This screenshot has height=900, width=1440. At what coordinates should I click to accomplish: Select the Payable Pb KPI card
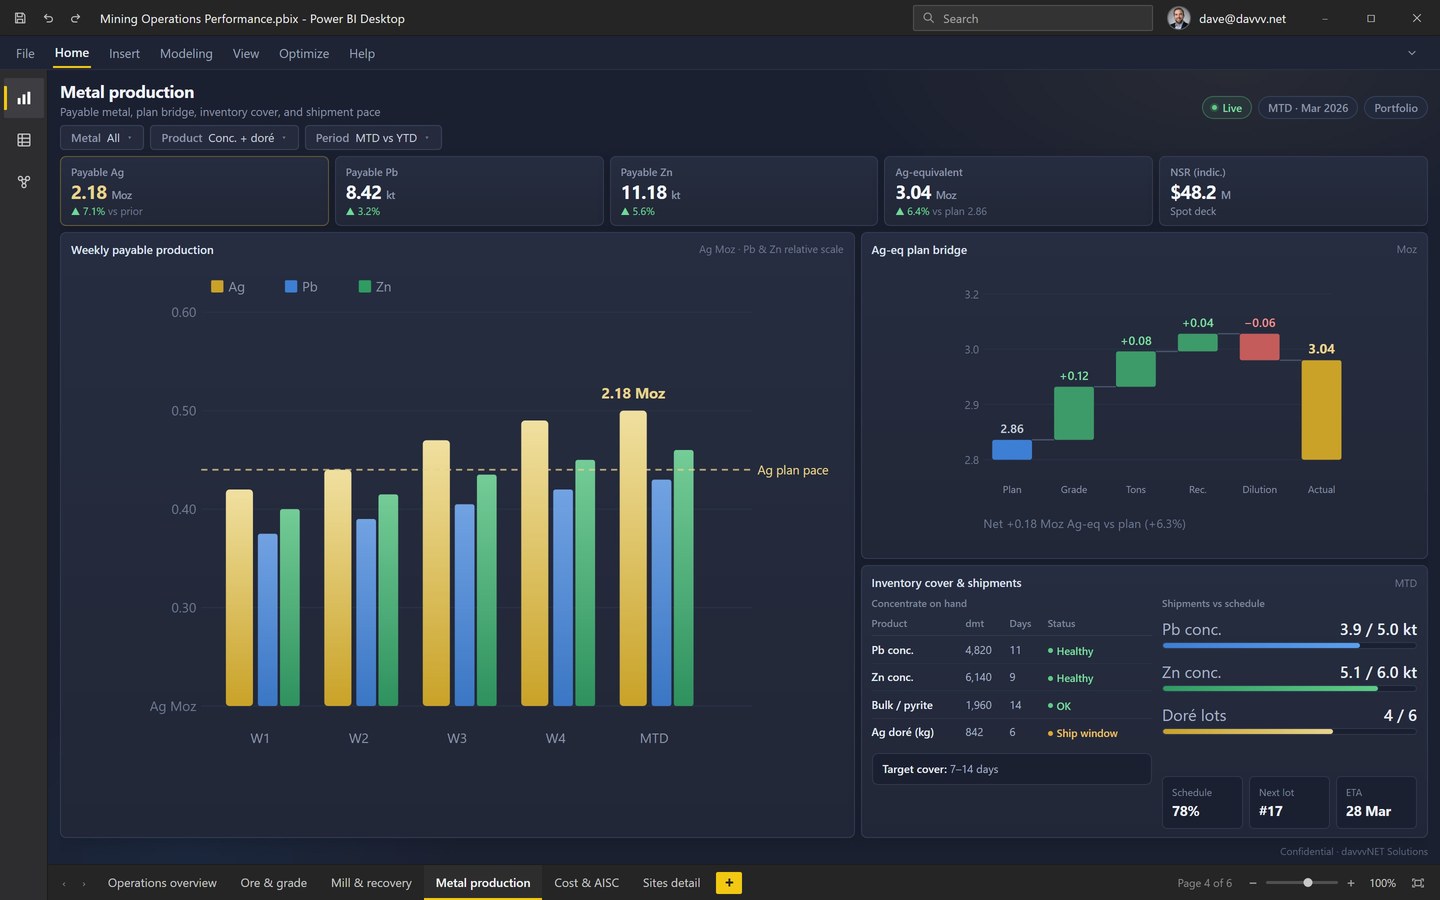point(469,190)
